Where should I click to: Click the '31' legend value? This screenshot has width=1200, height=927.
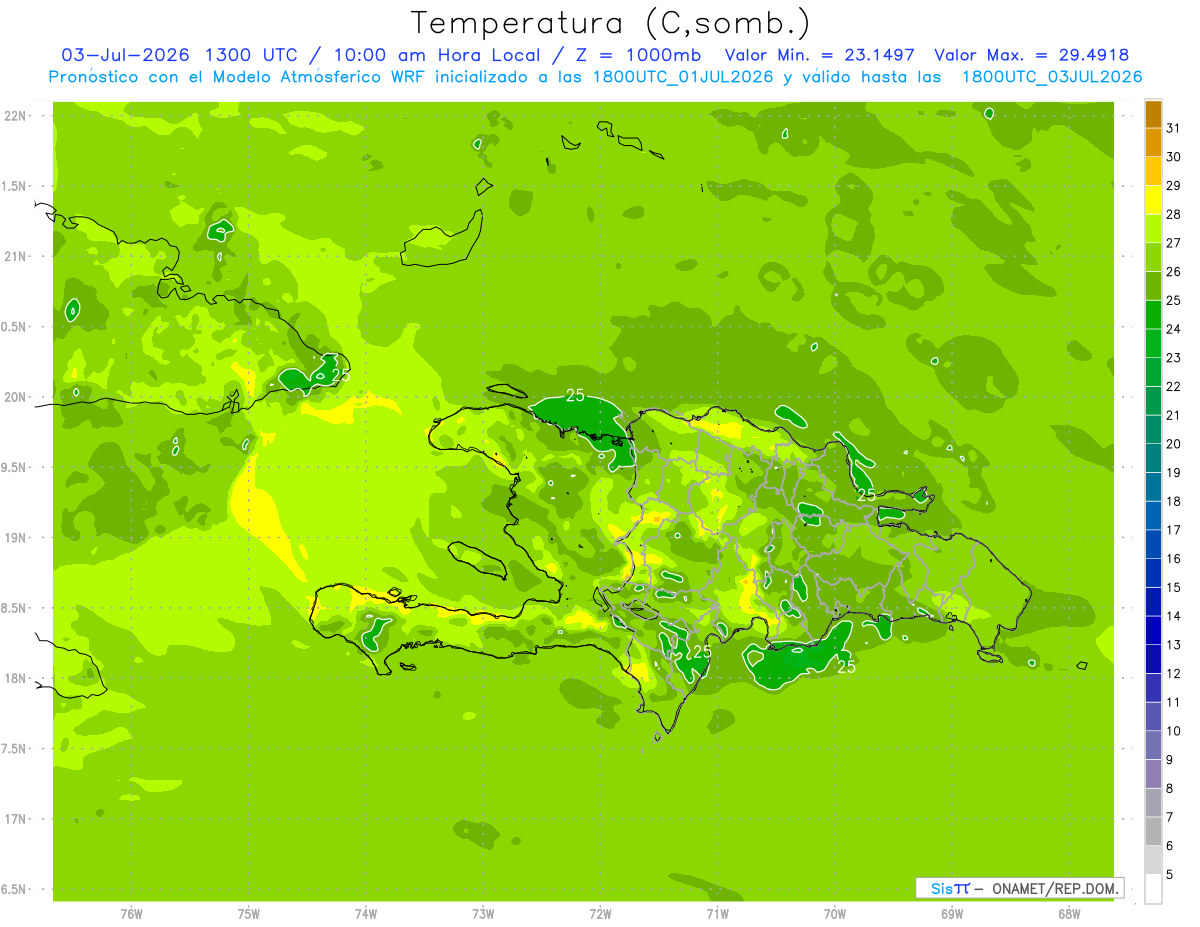(x=1173, y=128)
